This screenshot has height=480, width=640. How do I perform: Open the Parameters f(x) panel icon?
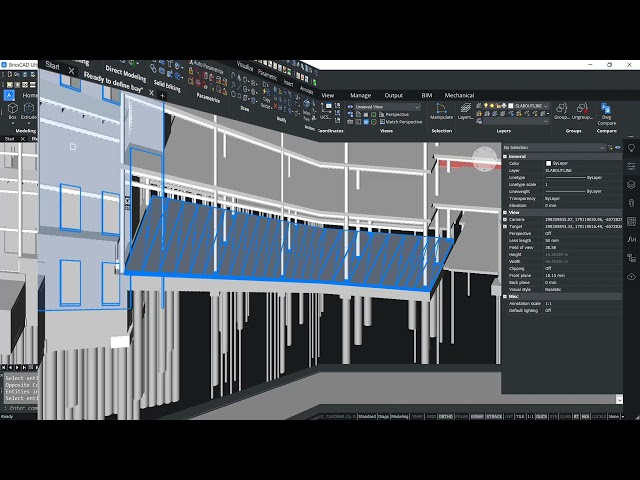(631, 240)
